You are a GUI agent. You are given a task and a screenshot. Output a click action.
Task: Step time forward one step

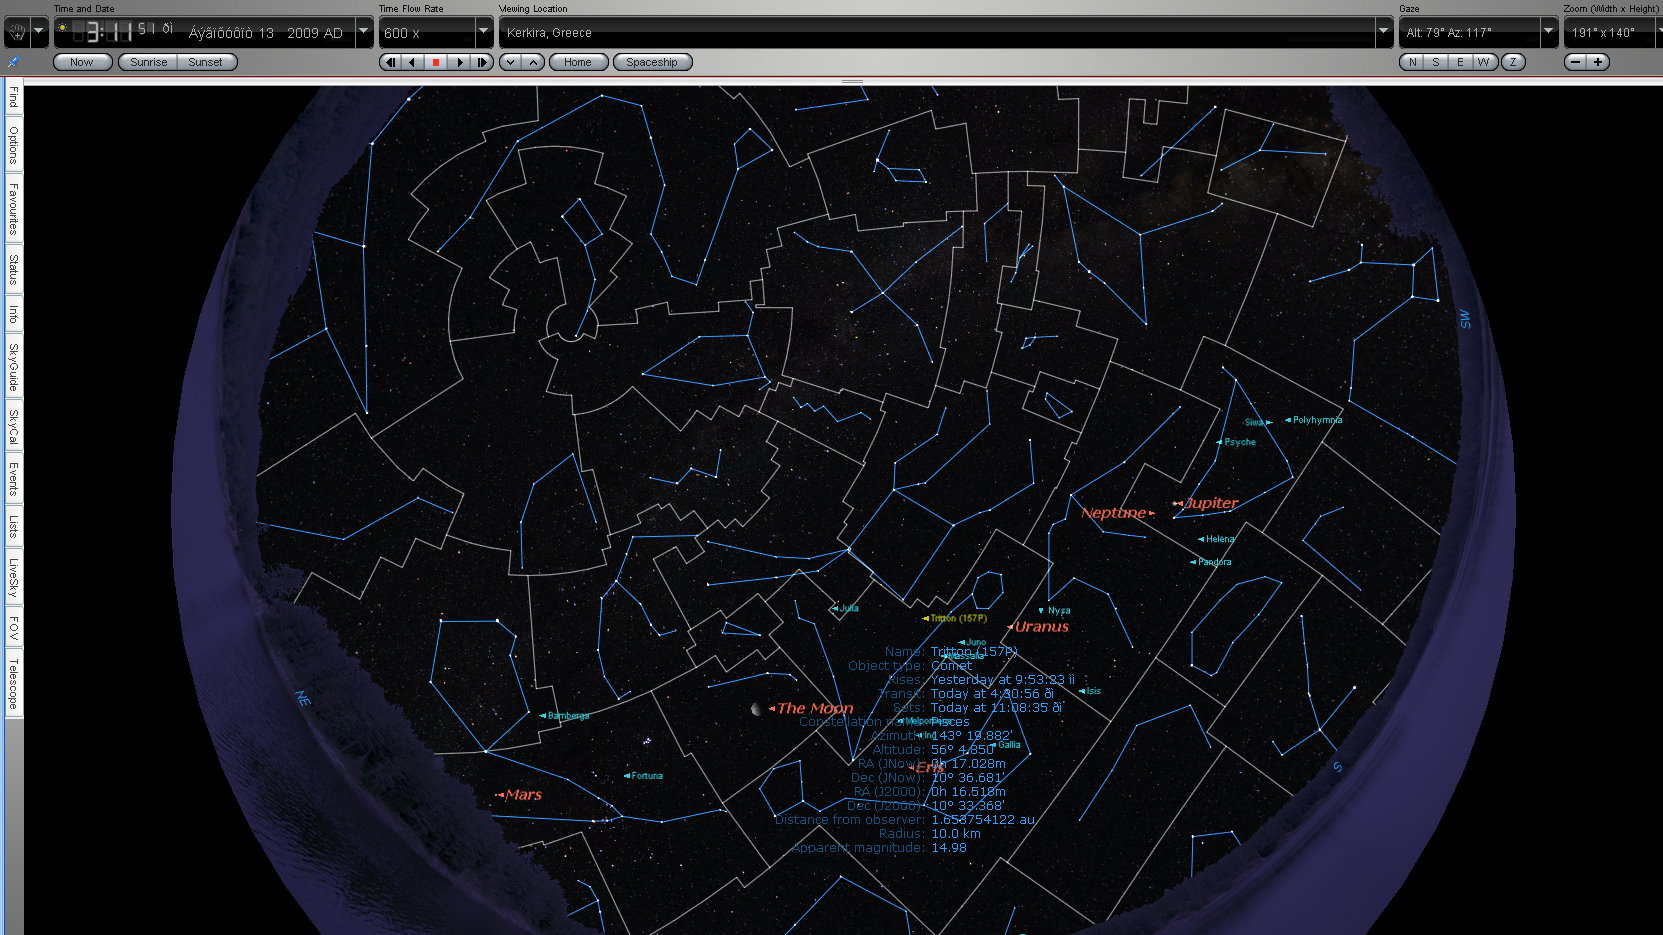pos(482,62)
